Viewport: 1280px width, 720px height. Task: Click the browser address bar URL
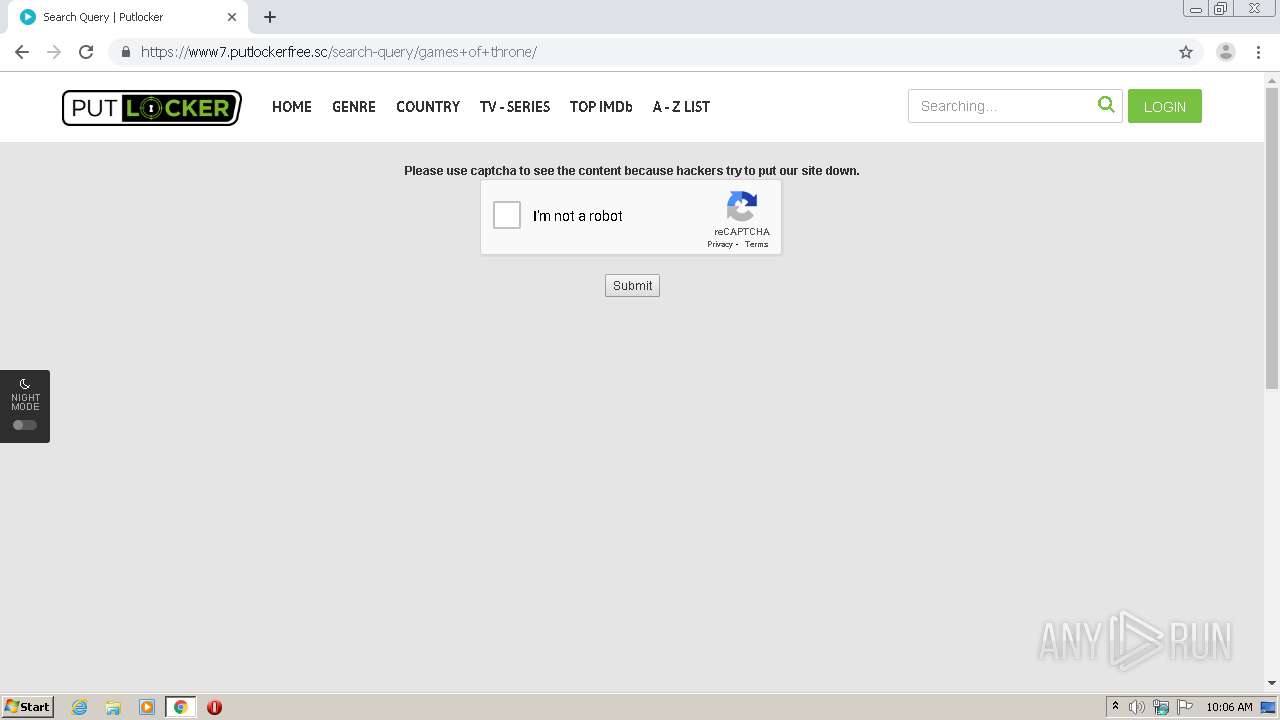pyautogui.click(x=339, y=52)
